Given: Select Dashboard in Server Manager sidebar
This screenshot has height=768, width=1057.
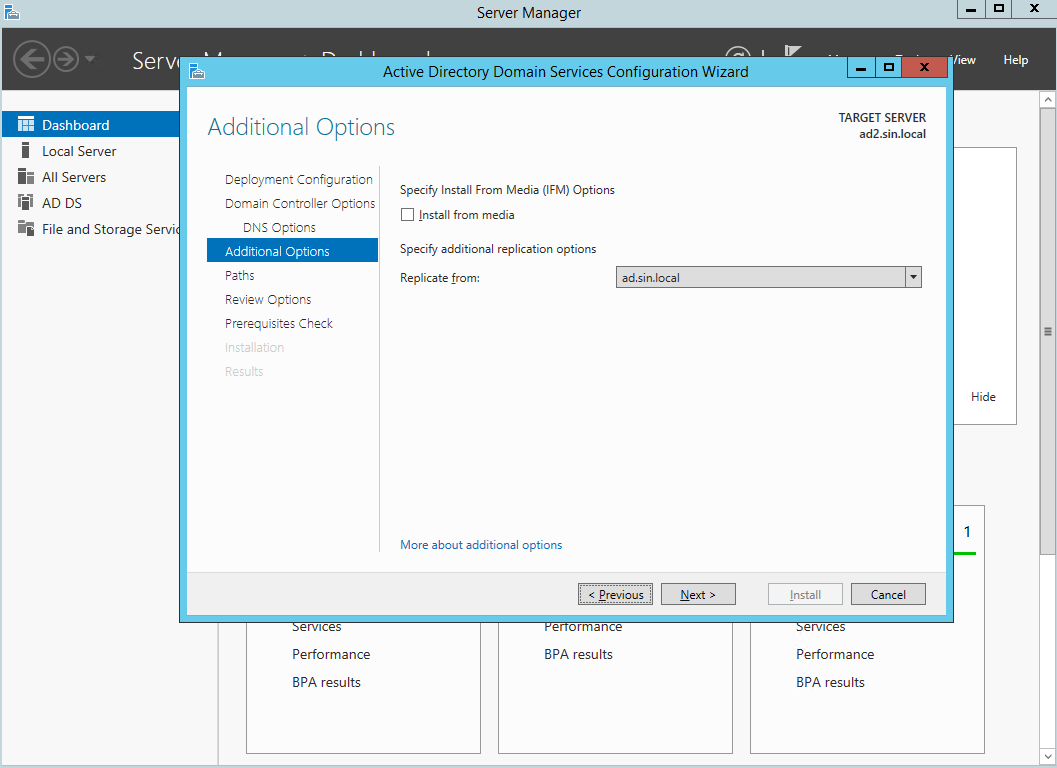Looking at the screenshot, I should 90,125.
